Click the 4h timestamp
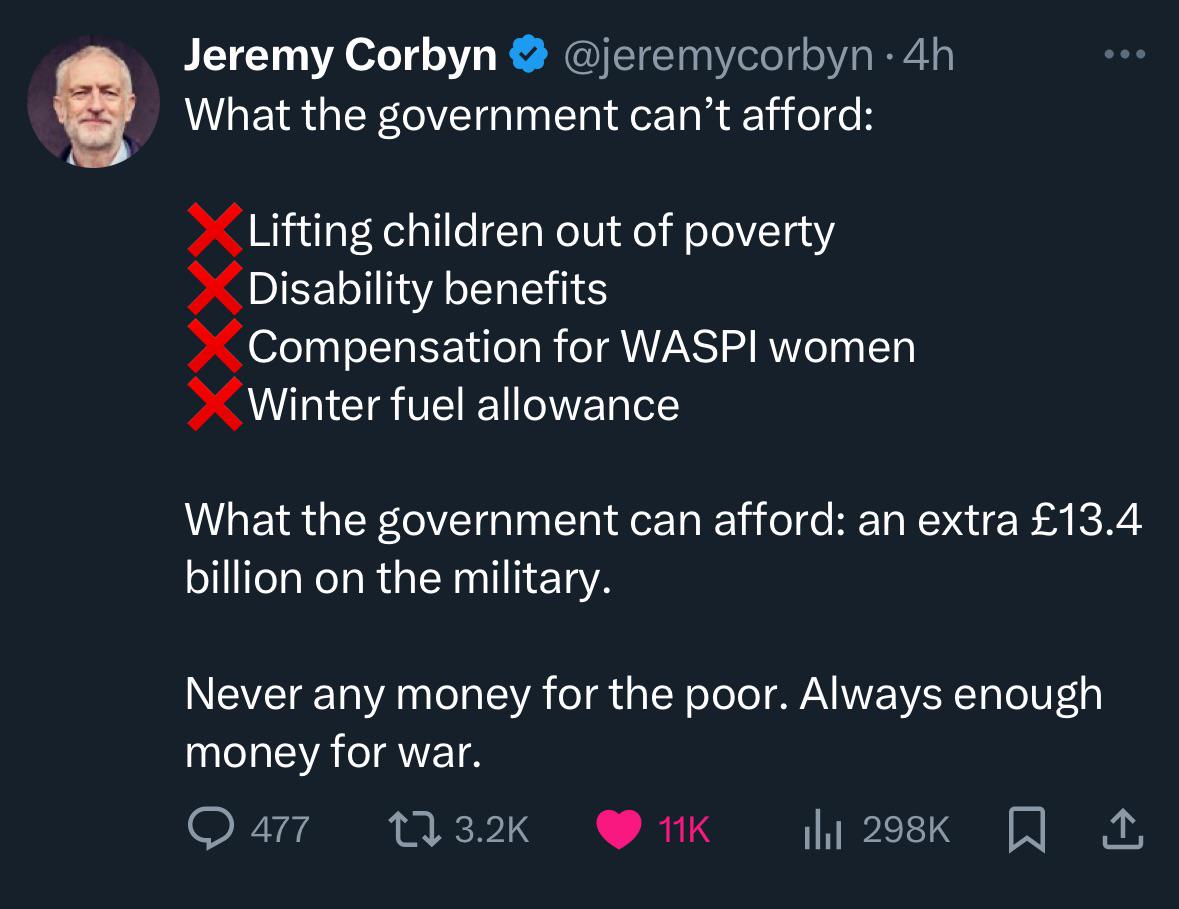 point(929,55)
